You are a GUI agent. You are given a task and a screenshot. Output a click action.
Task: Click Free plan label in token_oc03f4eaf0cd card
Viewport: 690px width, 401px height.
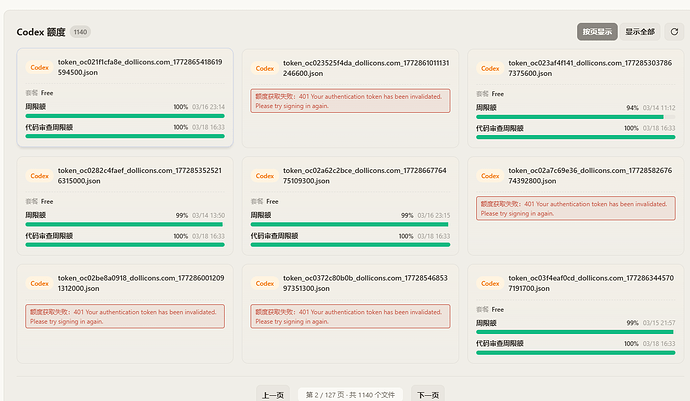(x=498, y=309)
